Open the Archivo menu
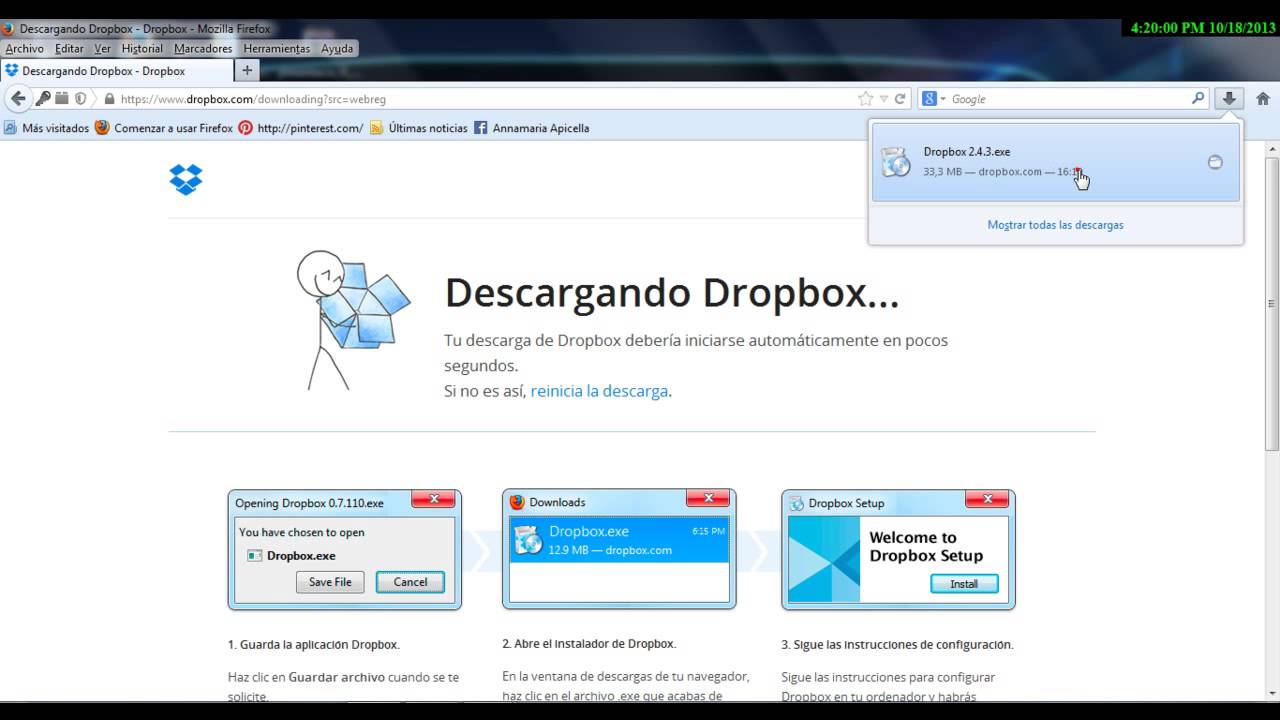The image size is (1280, 720). [25, 48]
